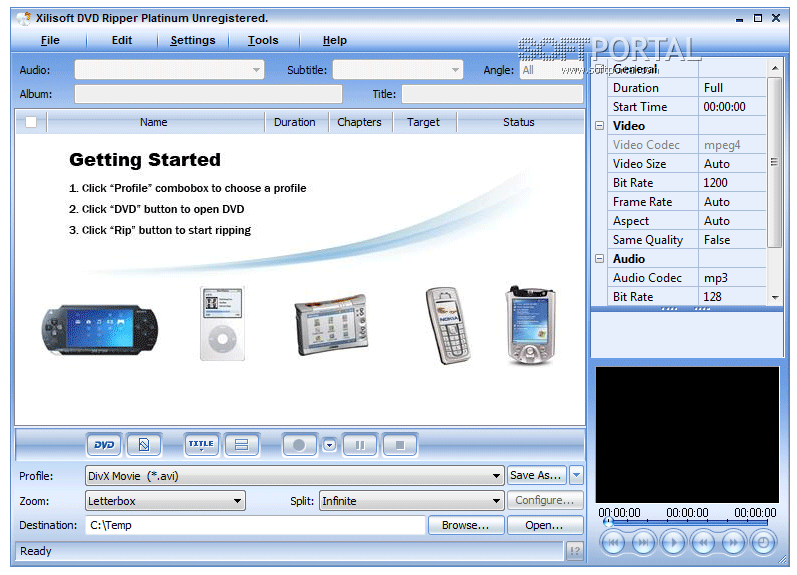The height and width of the screenshot is (575, 797).
Task: Click the Status column header
Action: coord(520,122)
